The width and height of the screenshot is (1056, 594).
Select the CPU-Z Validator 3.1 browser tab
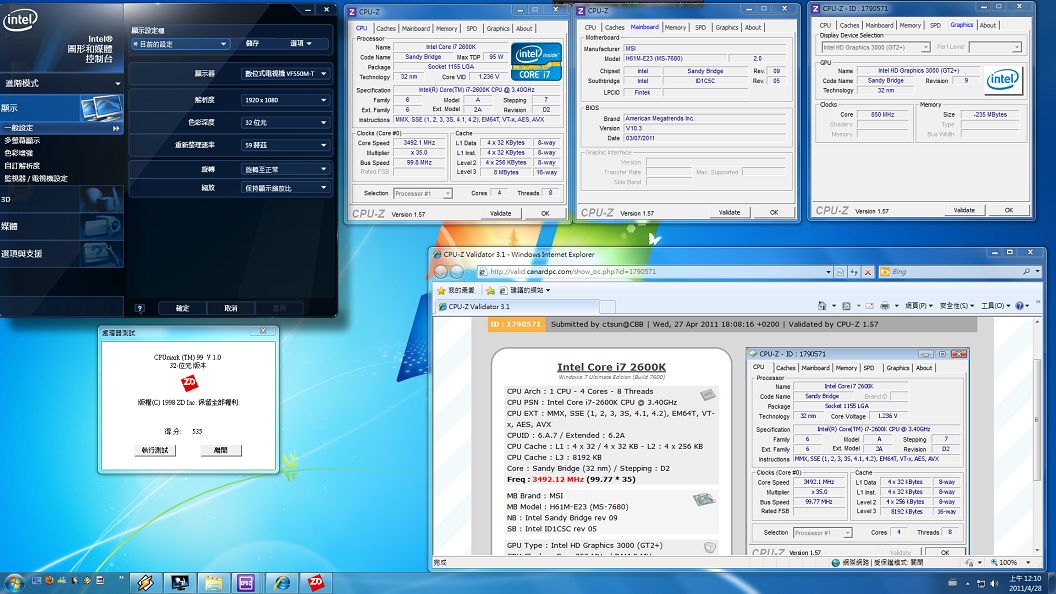[517, 306]
